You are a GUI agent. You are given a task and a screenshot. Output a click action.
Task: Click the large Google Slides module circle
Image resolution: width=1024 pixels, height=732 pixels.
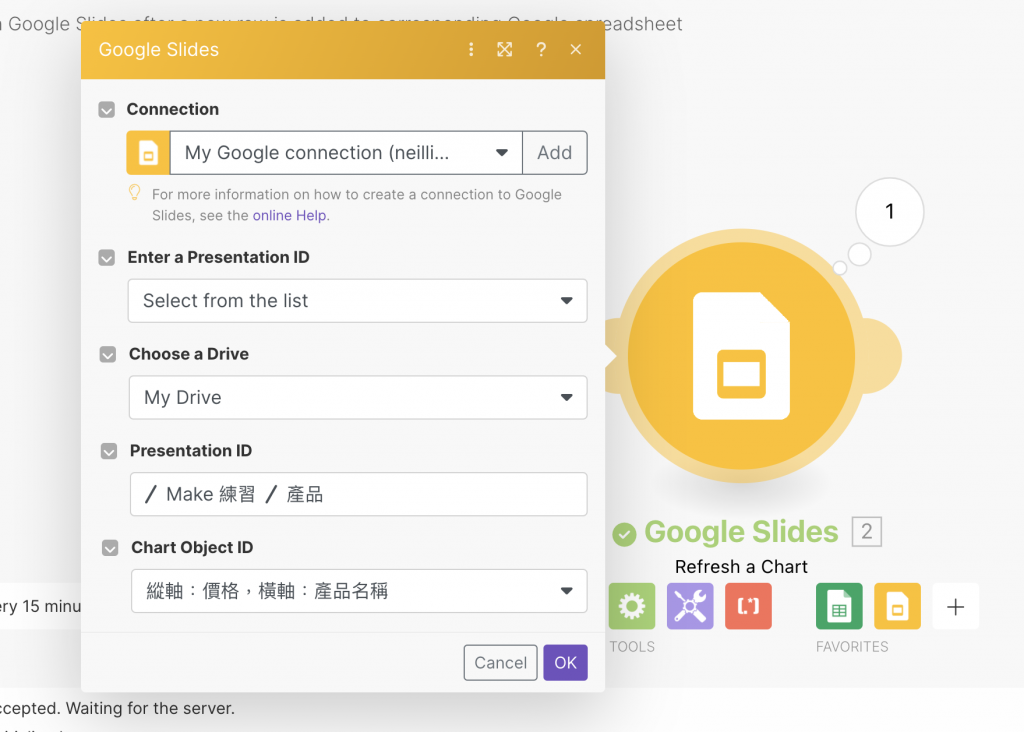pos(741,356)
